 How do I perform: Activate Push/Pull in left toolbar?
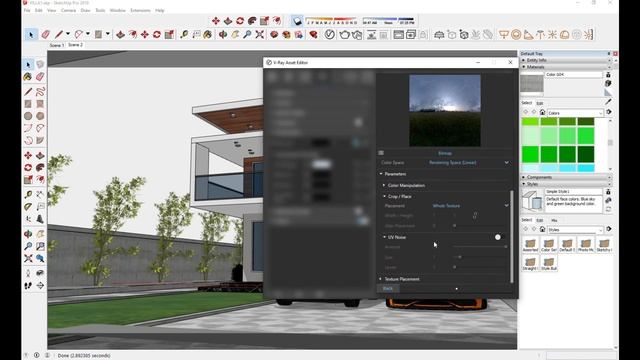(x=40, y=156)
